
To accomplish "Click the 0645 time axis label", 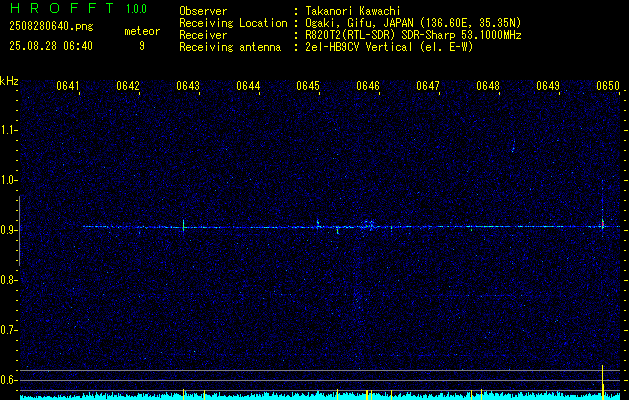I will pyautogui.click(x=308, y=86).
